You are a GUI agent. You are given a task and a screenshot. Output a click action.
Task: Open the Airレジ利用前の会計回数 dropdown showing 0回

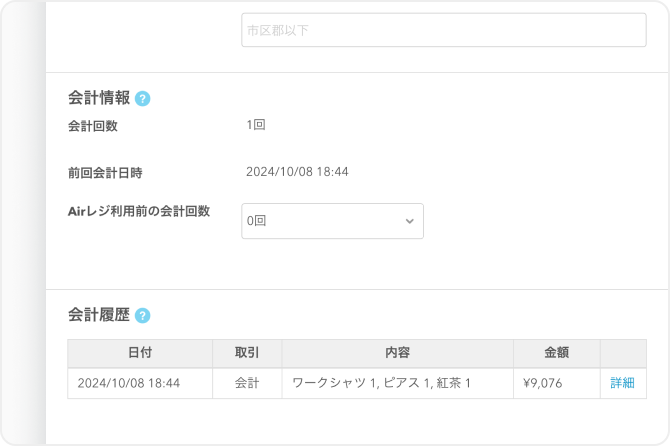click(x=332, y=221)
